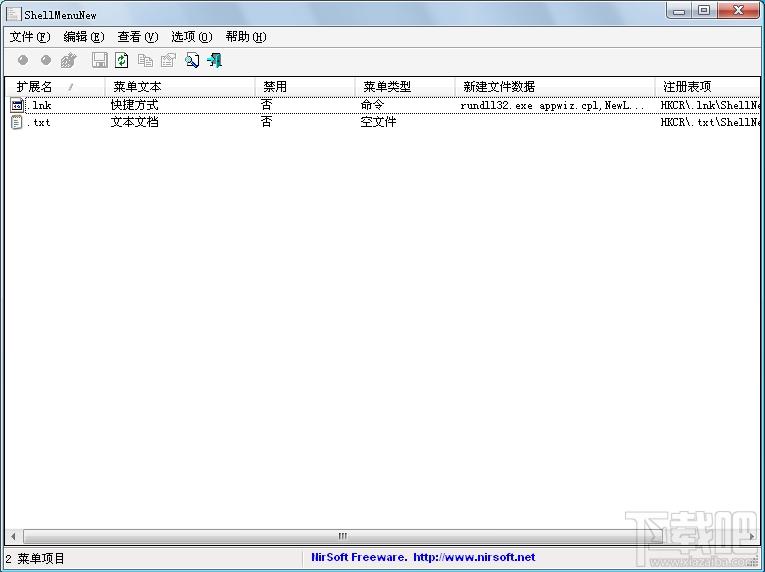Click the Copy Selected Items icon
This screenshot has width=765, height=572.
(145, 61)
